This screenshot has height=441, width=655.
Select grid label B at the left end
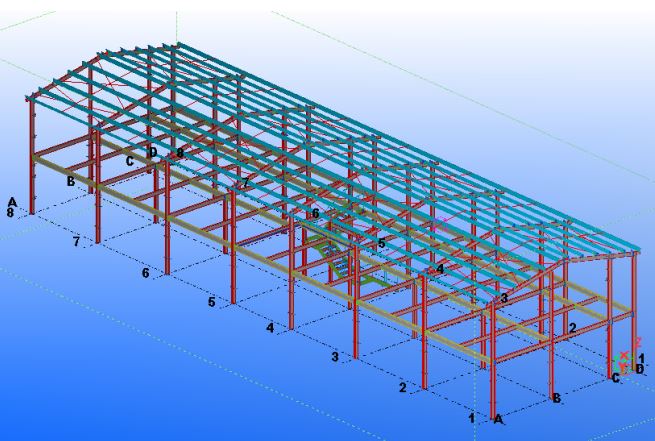70,182
